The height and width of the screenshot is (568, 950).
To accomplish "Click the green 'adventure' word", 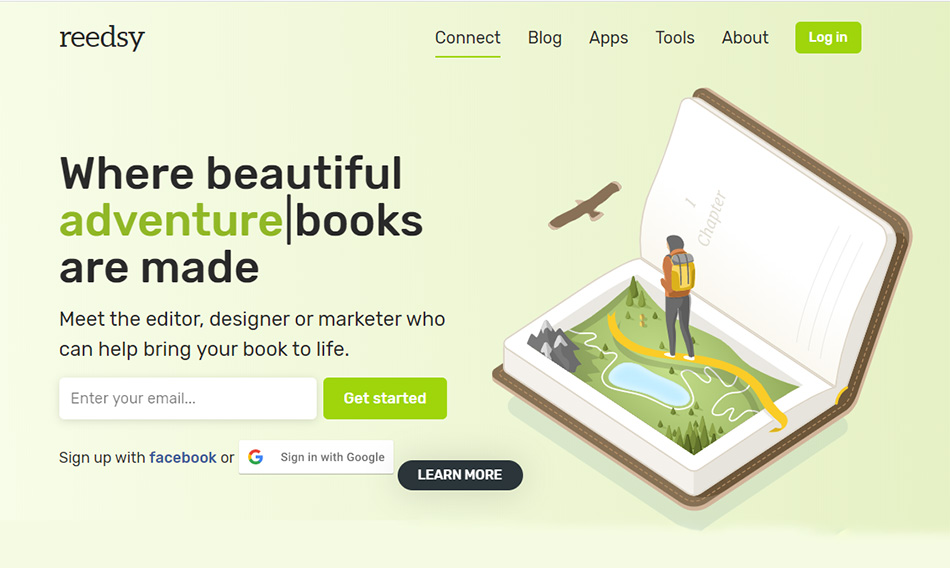I will [x=171, y=221].
